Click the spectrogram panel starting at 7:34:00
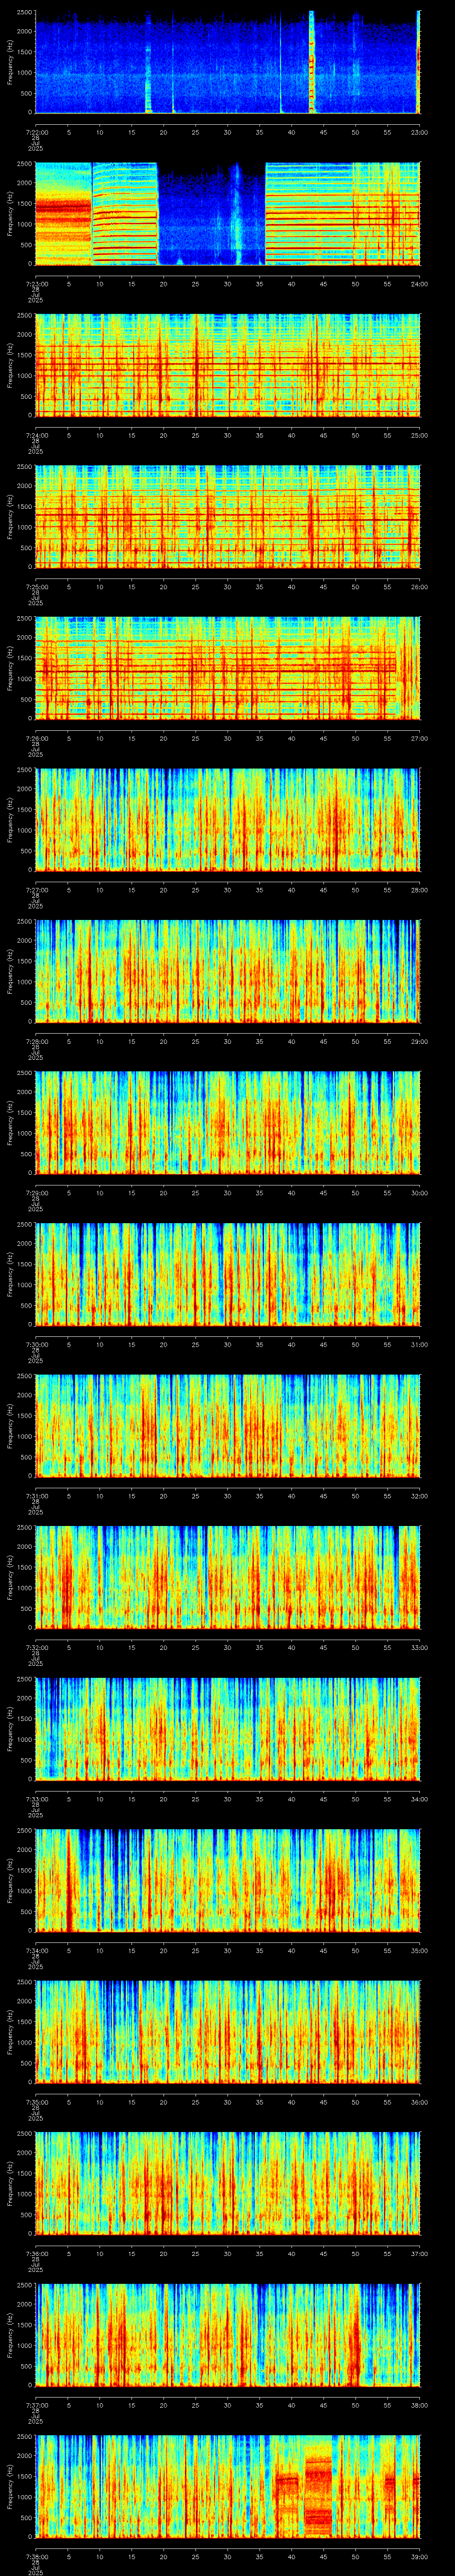The height and width of the screenshot is (2576, 455). point(228,1880)
